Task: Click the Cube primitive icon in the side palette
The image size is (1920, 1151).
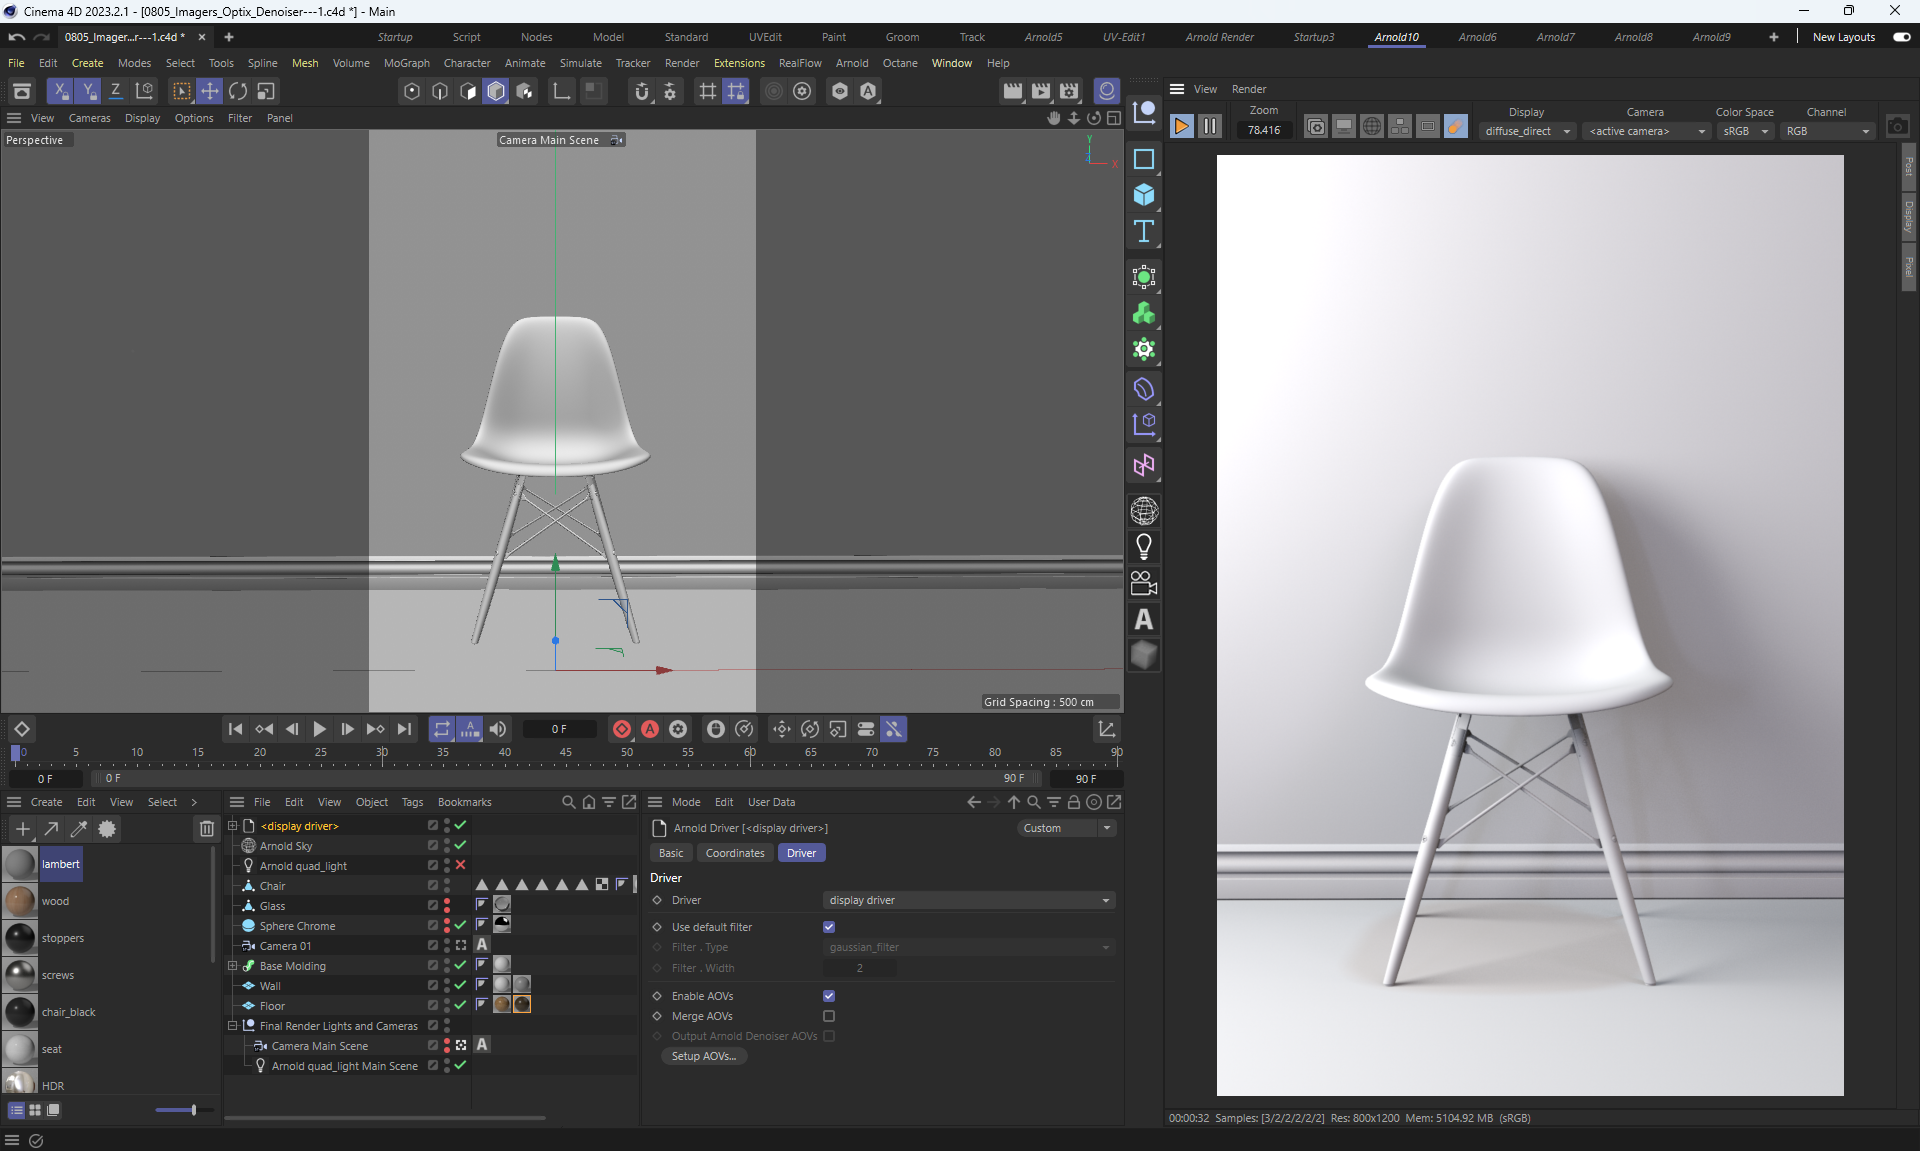Action: coord(1144,195)
